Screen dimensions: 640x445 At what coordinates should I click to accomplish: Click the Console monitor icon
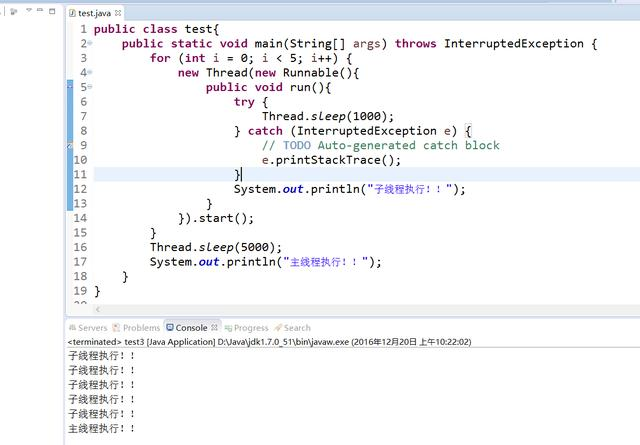click(170, 327)
